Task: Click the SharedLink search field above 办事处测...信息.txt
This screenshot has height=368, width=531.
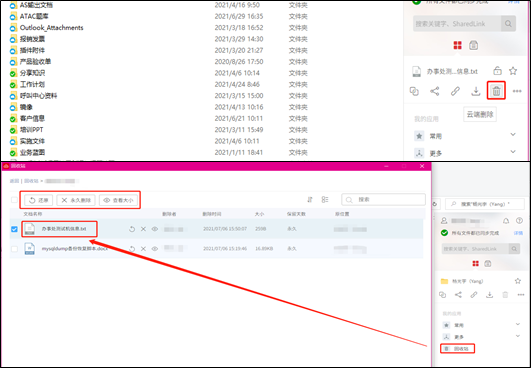Action: (x=457, y=24)
